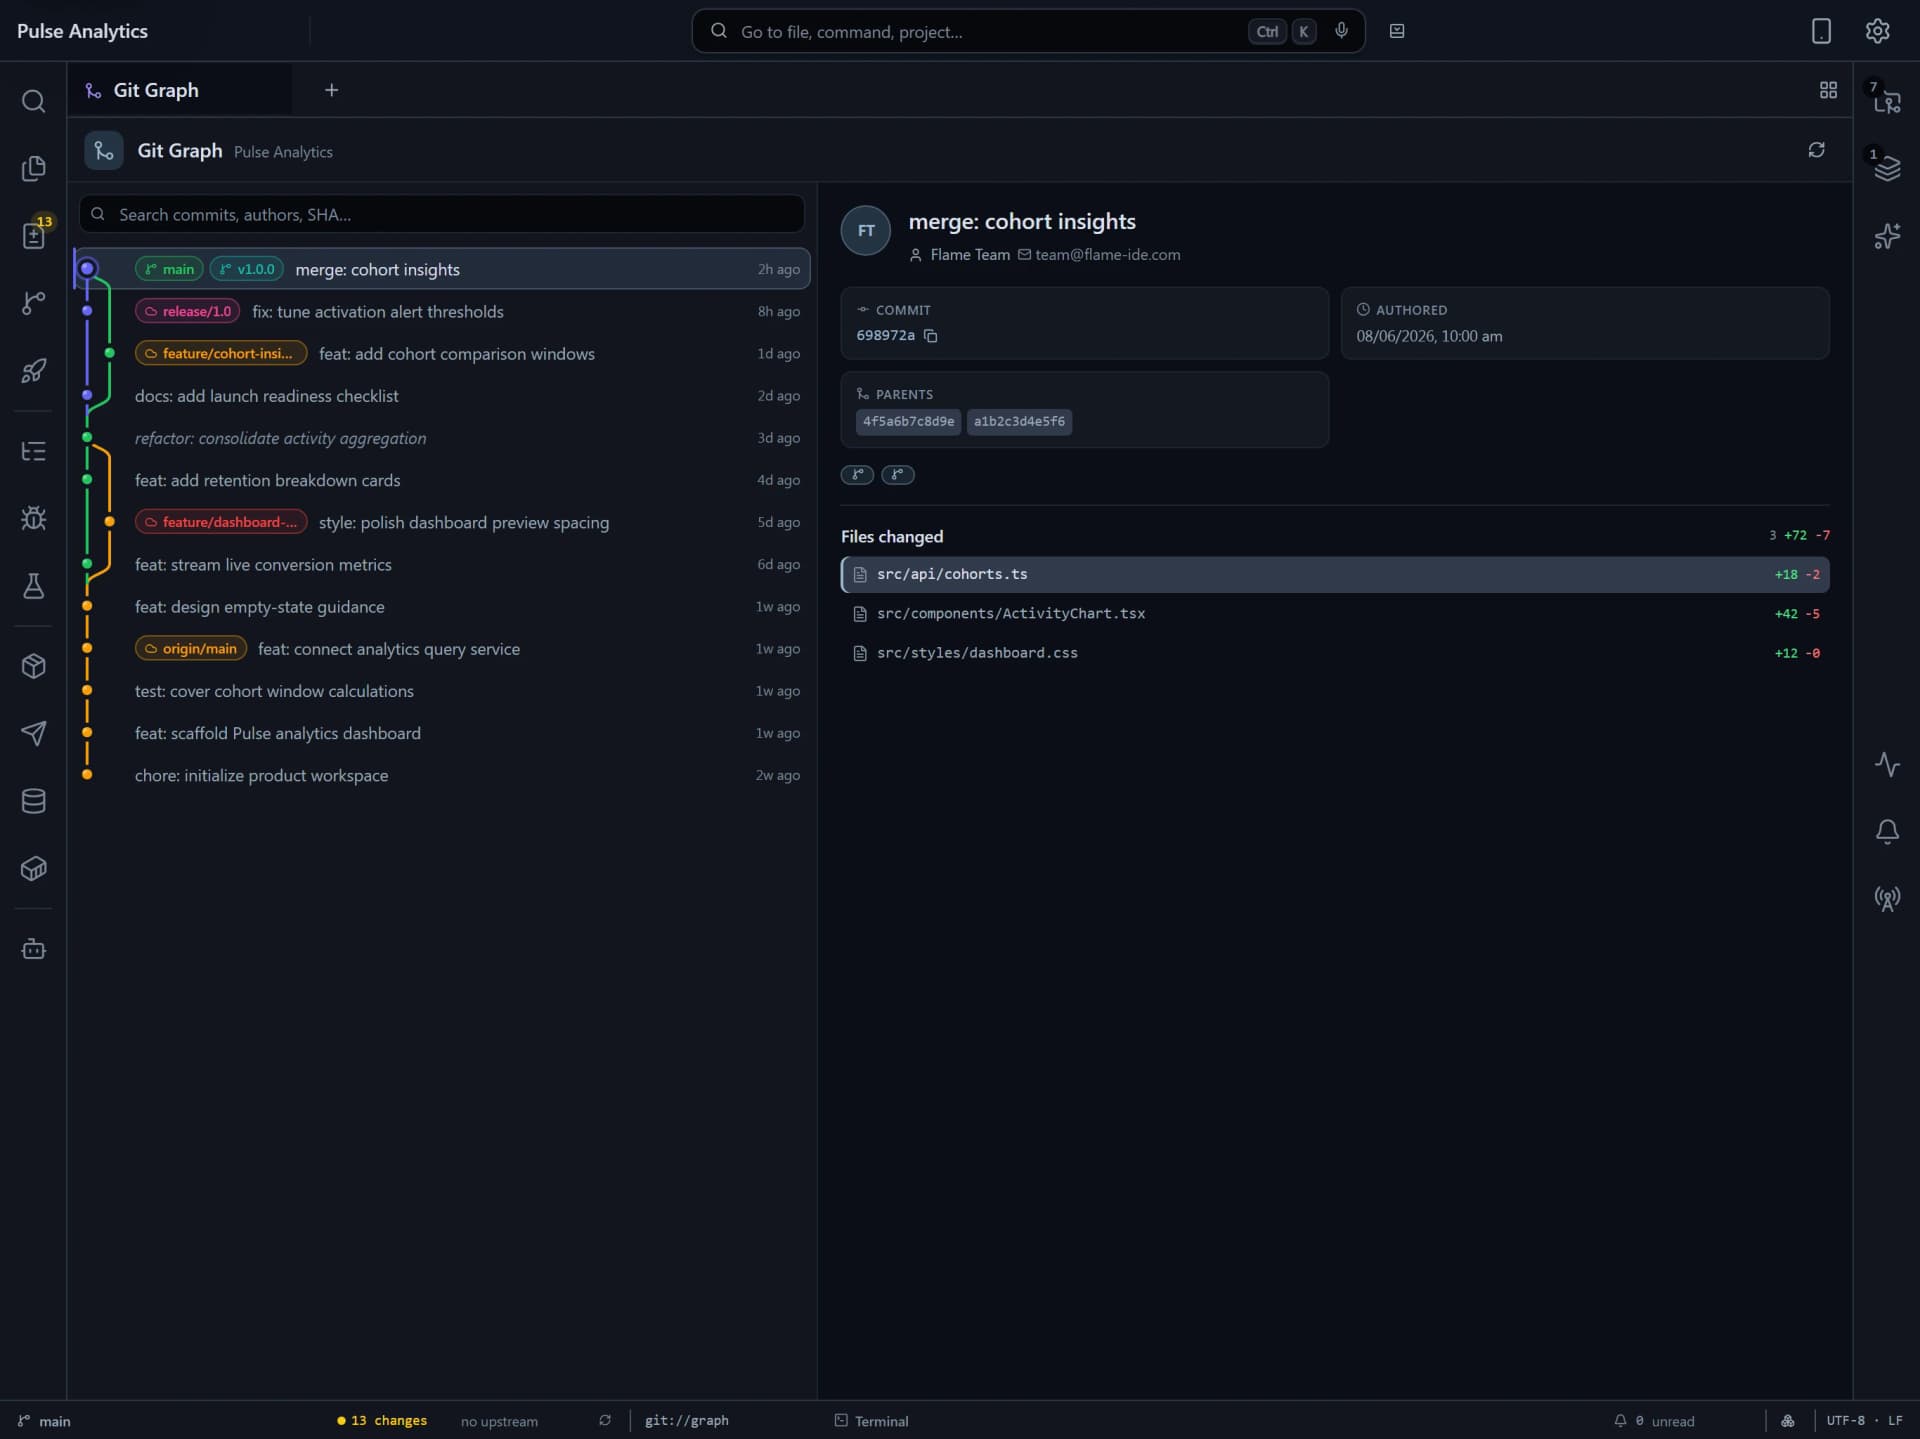Select commit chore: initialize product workspace
This screenshot has width=1920, height=1439.
442,775
